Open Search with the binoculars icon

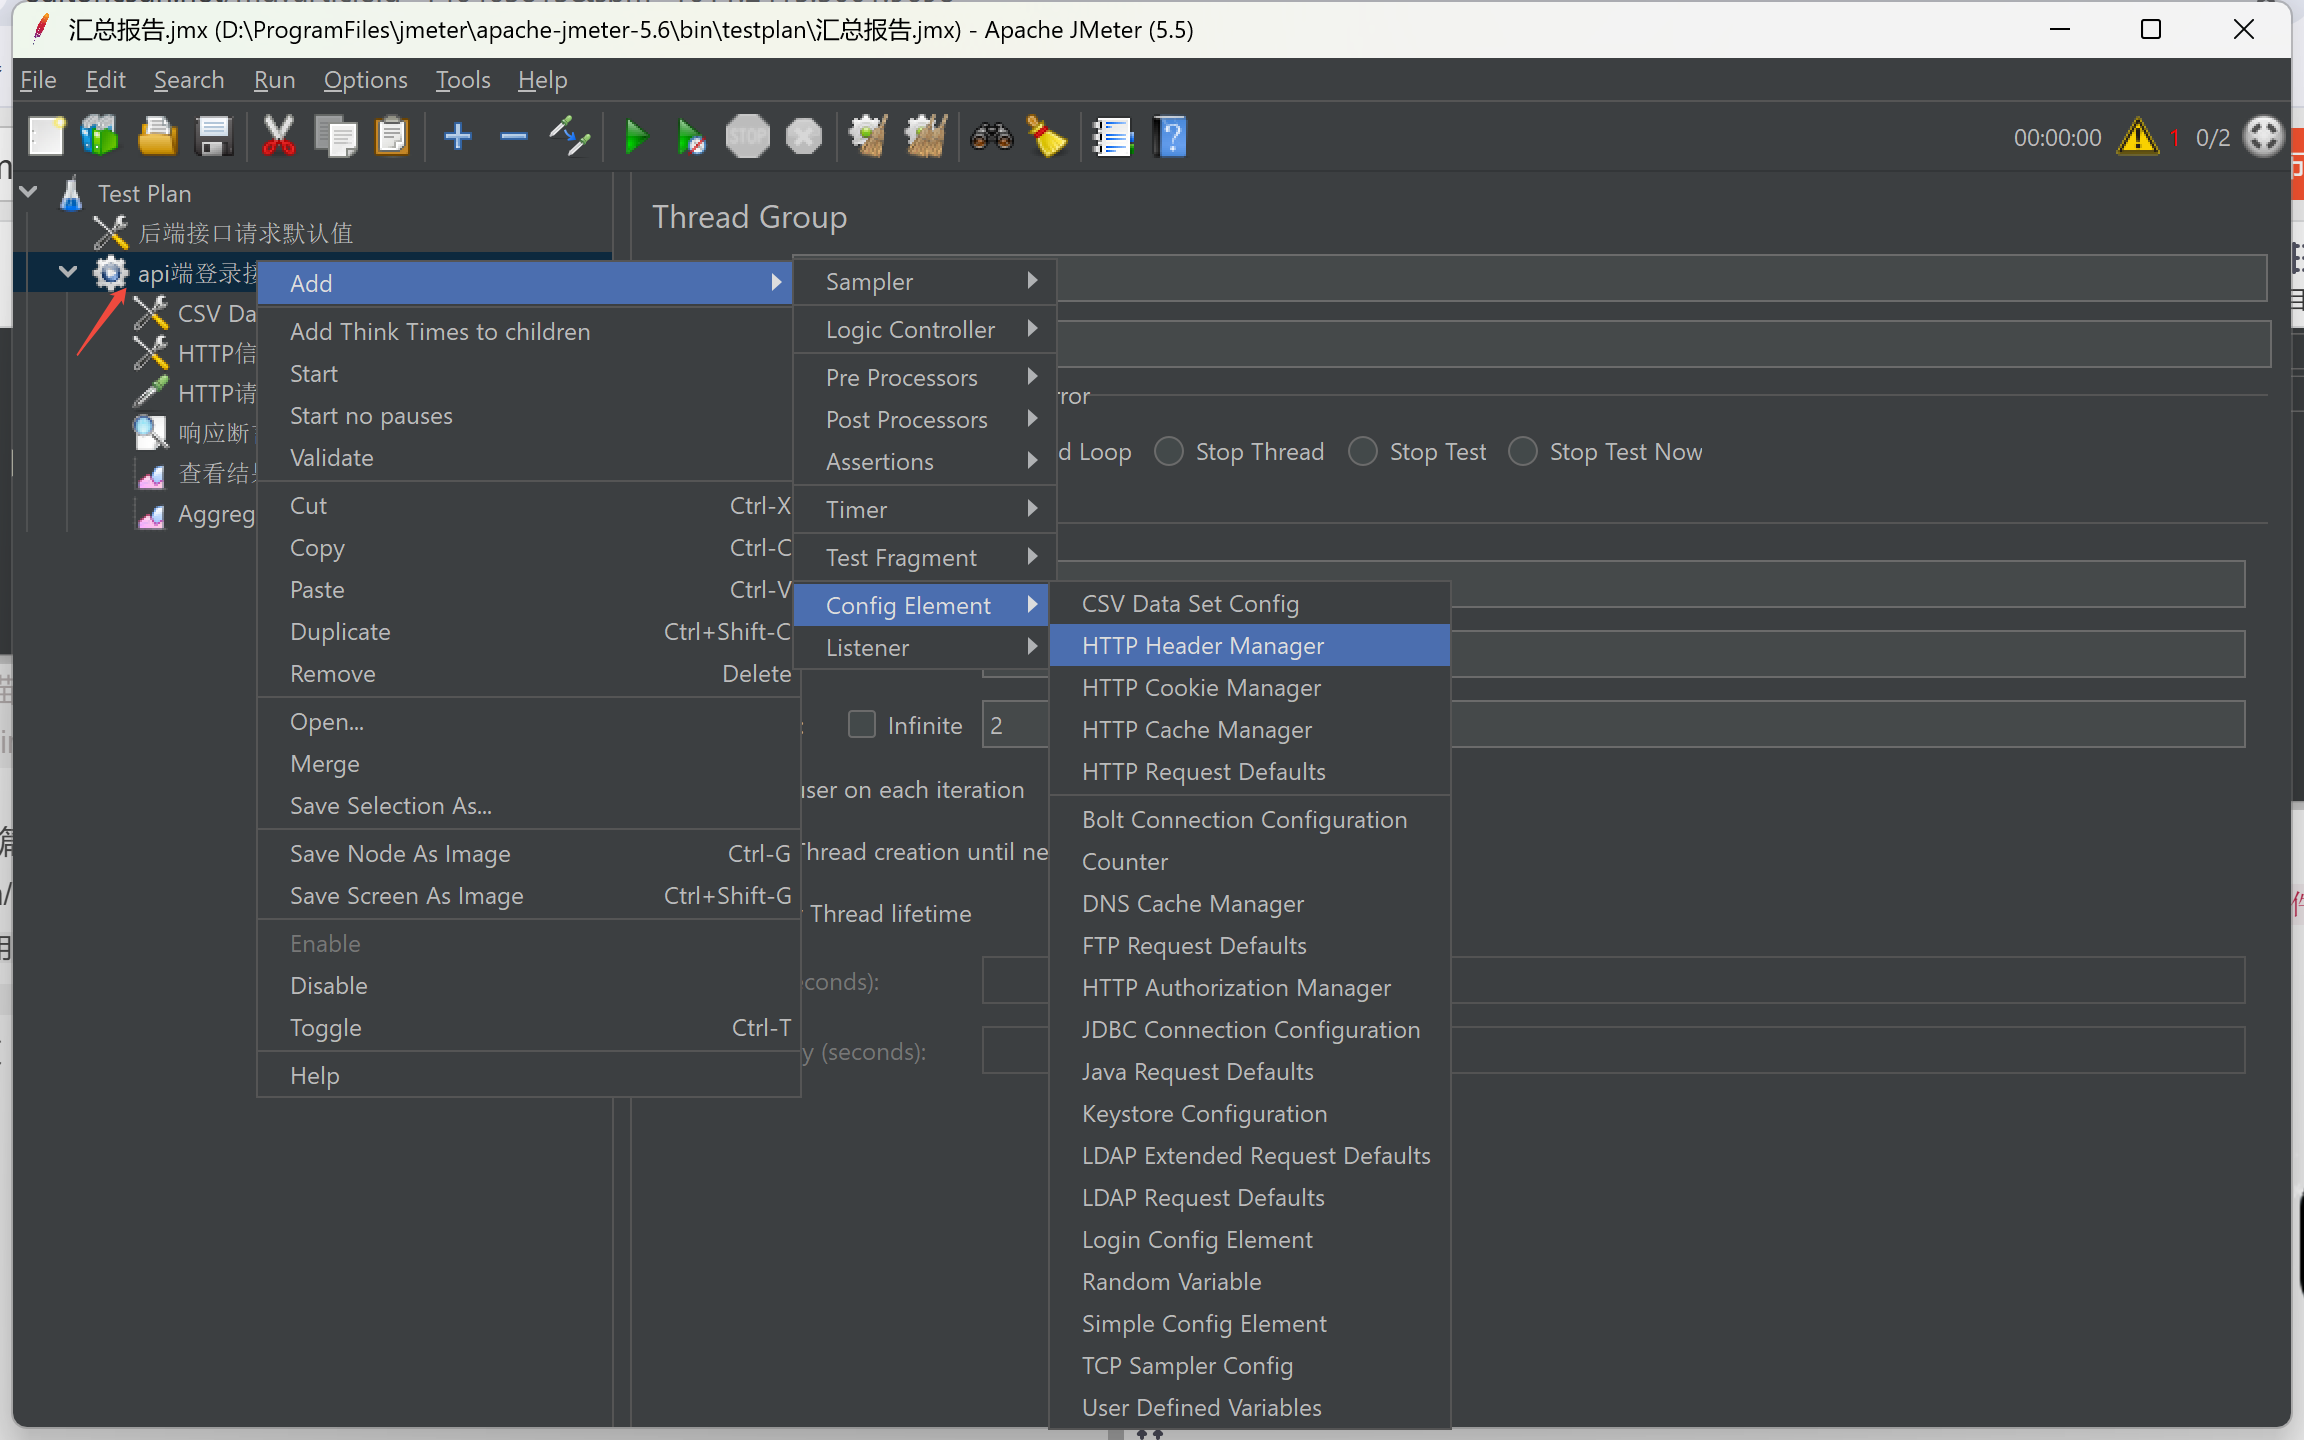(x=991, y=137)
